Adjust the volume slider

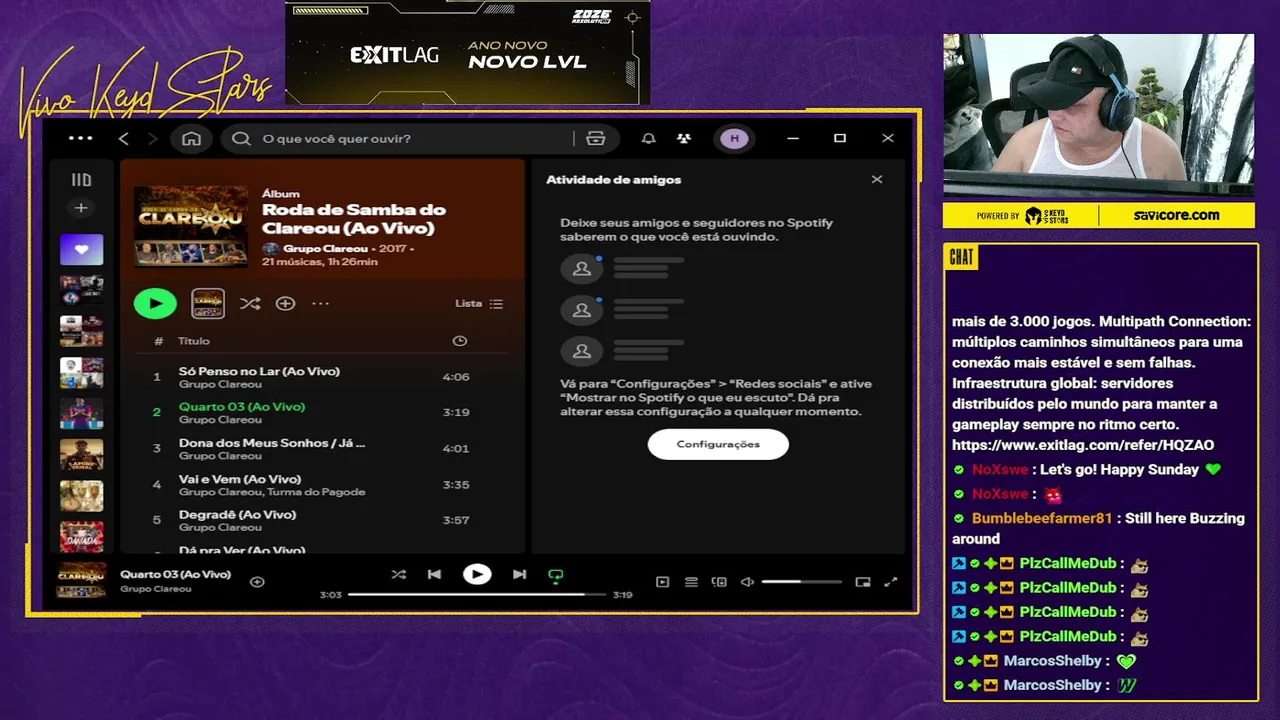pyautogui.click(x=801, y=582)
